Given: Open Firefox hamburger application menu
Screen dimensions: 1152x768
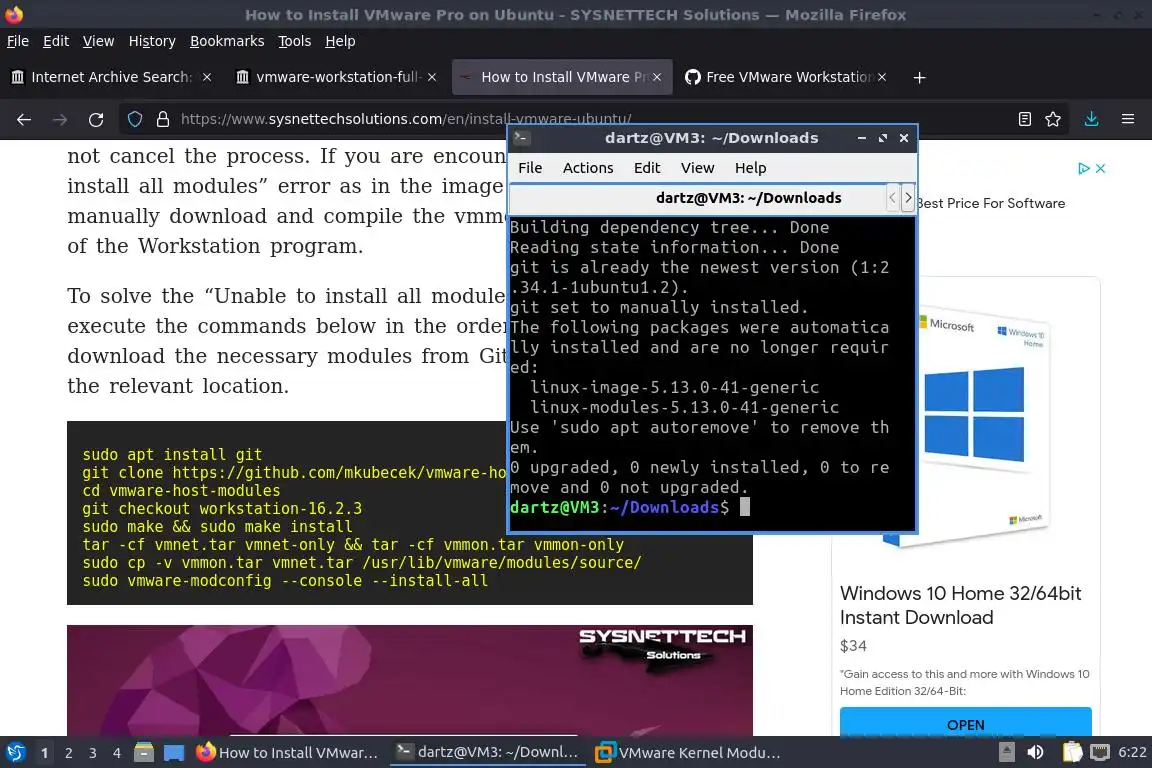Looking at the screenshot, I should pyautogui.click(x=1128, y=119).
